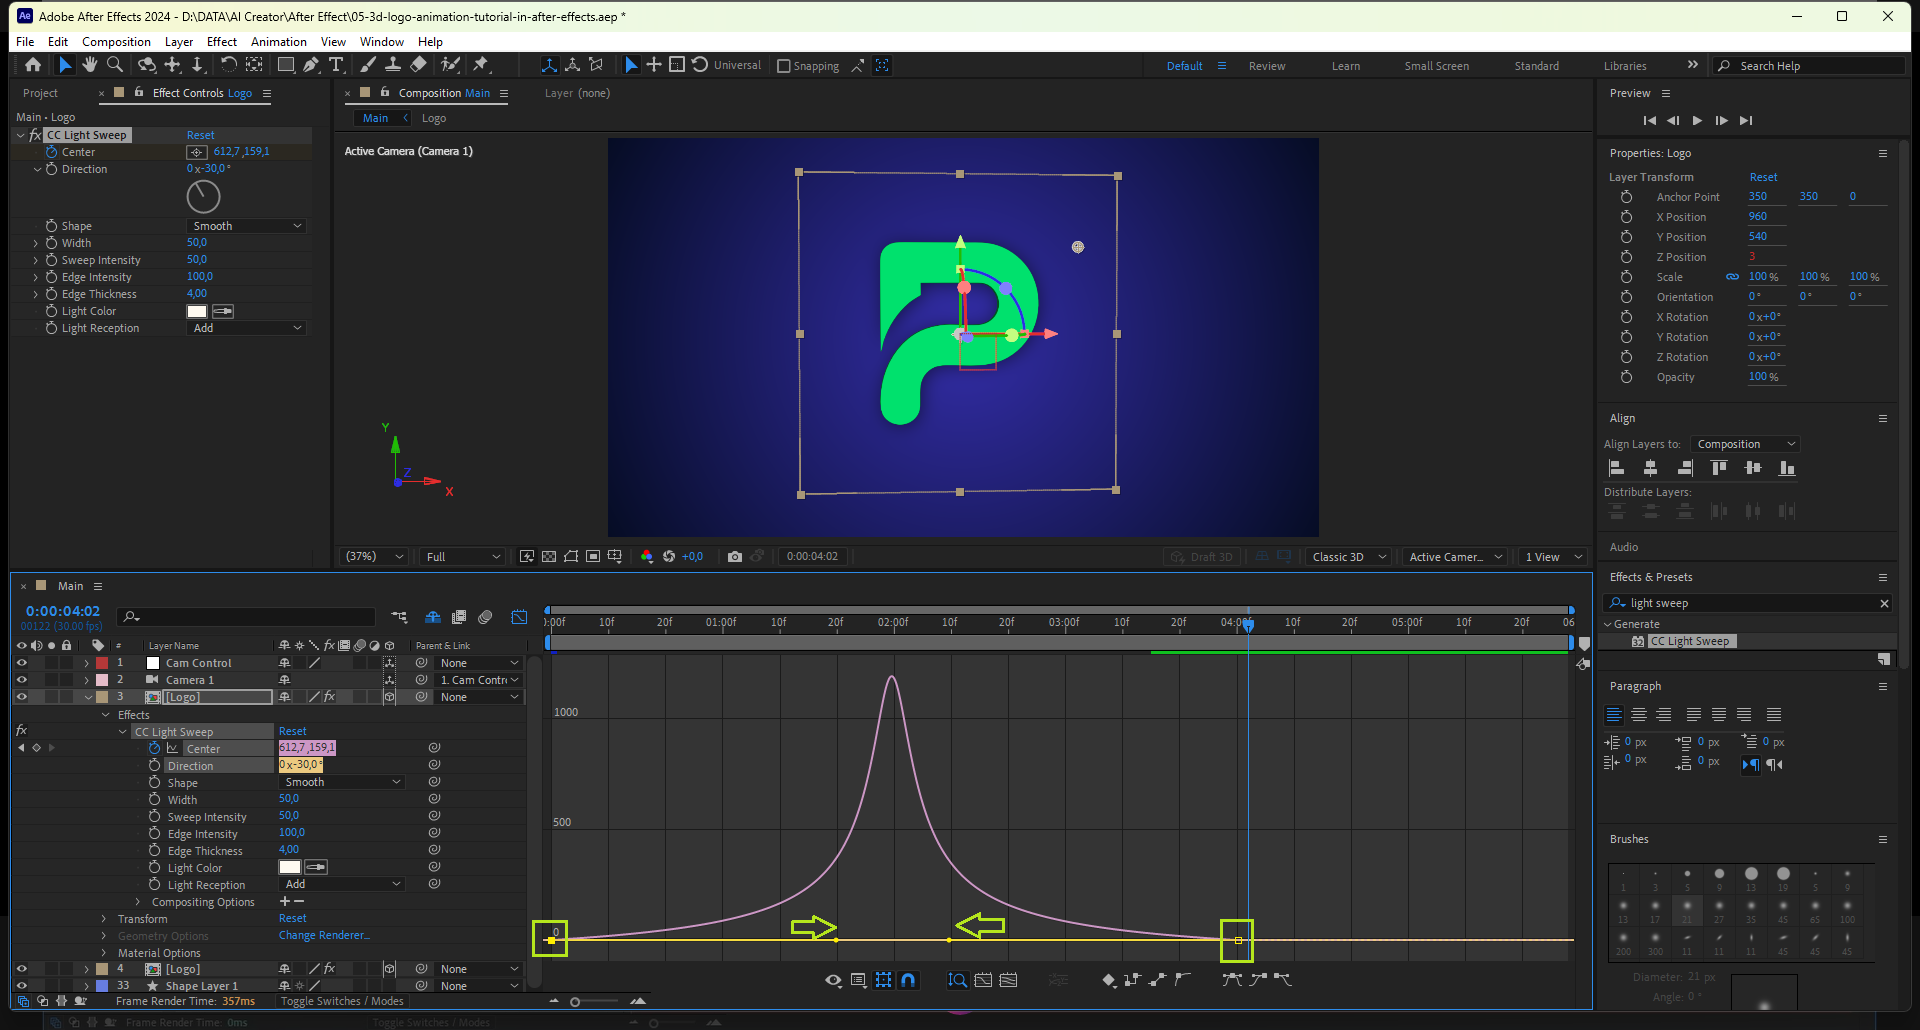This screenshot has width=1920, height=1030.
Task: Toggle Center property stopwatch in timeline
Action: click(154, 748)
